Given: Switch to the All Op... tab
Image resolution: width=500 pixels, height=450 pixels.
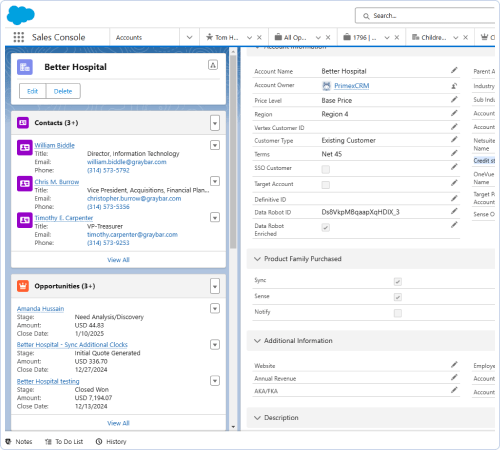Looking at the screenshot, I should 290,37.
